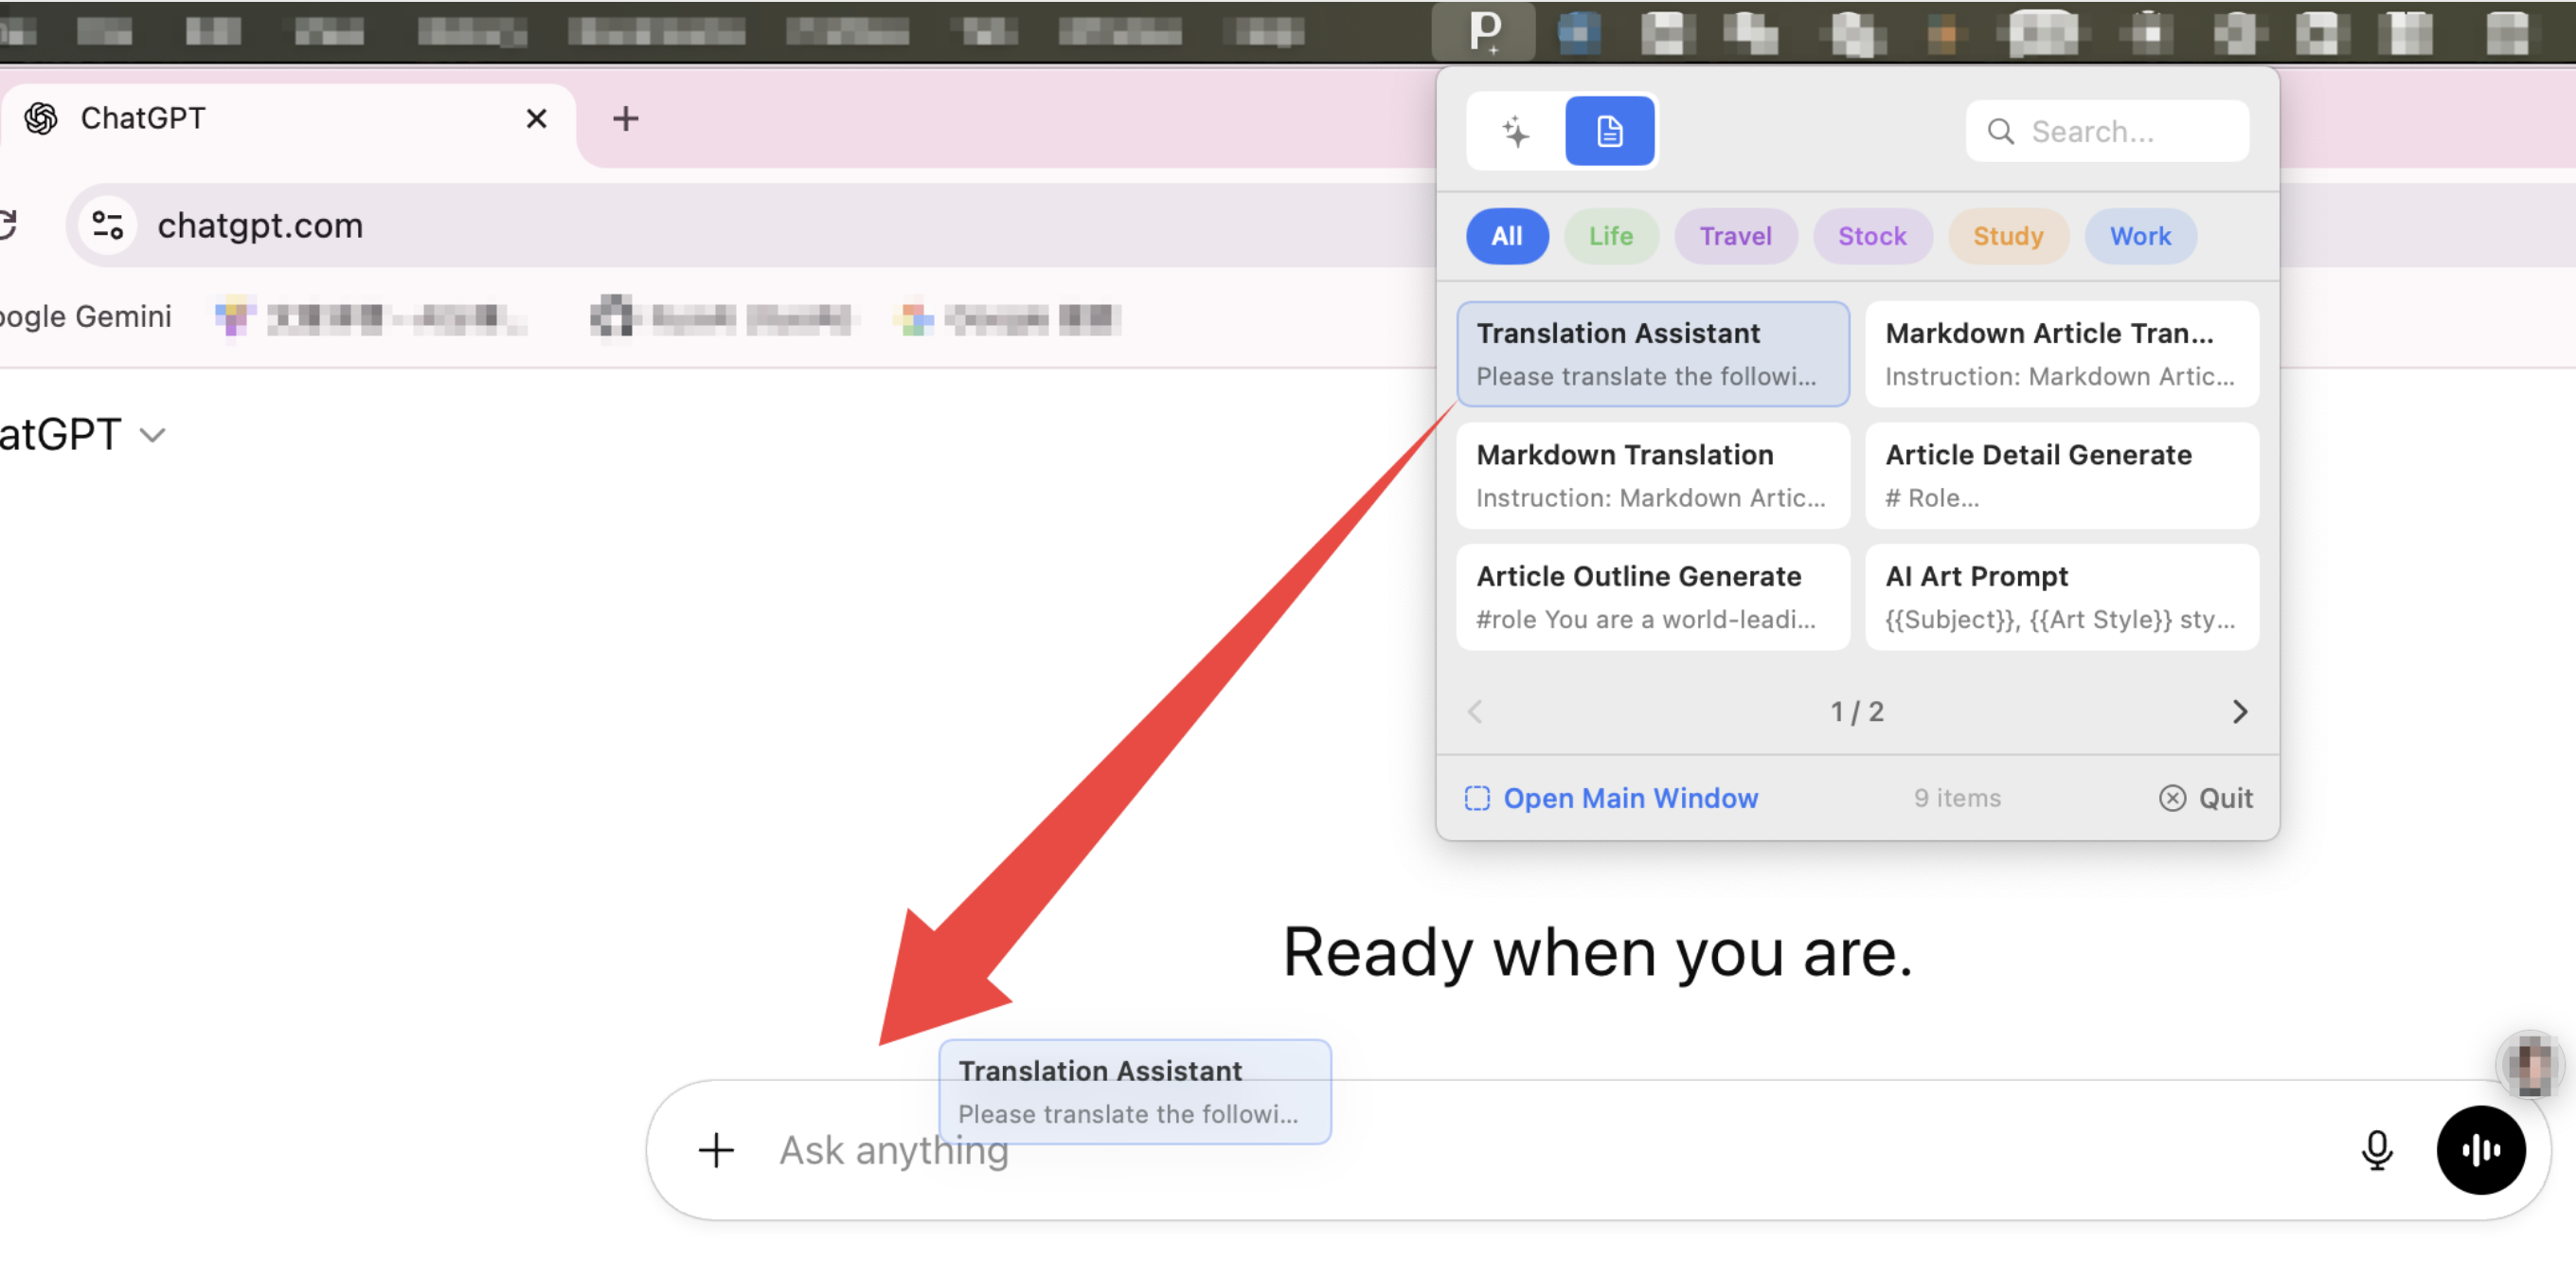This screenshot has height=1279, width=2576.
Task: Start voice mode with waveform button
Action: coord(2480,1150)
